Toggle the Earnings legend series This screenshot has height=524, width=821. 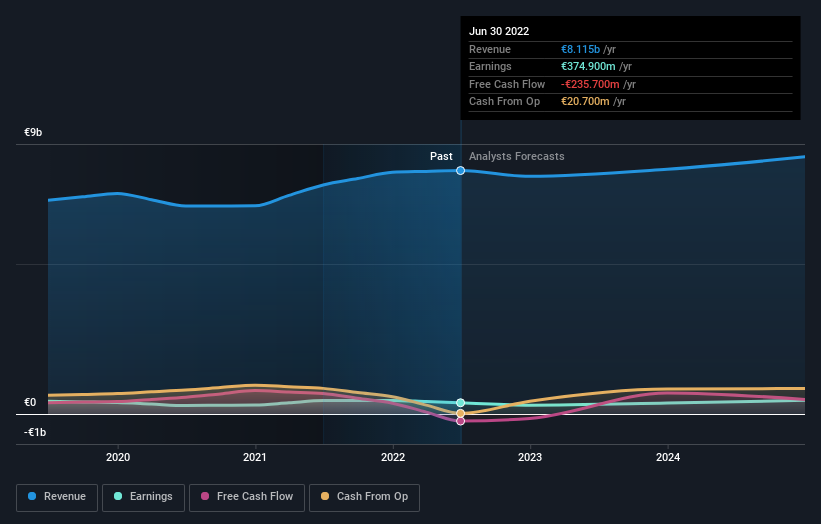(x=143, y=497)
